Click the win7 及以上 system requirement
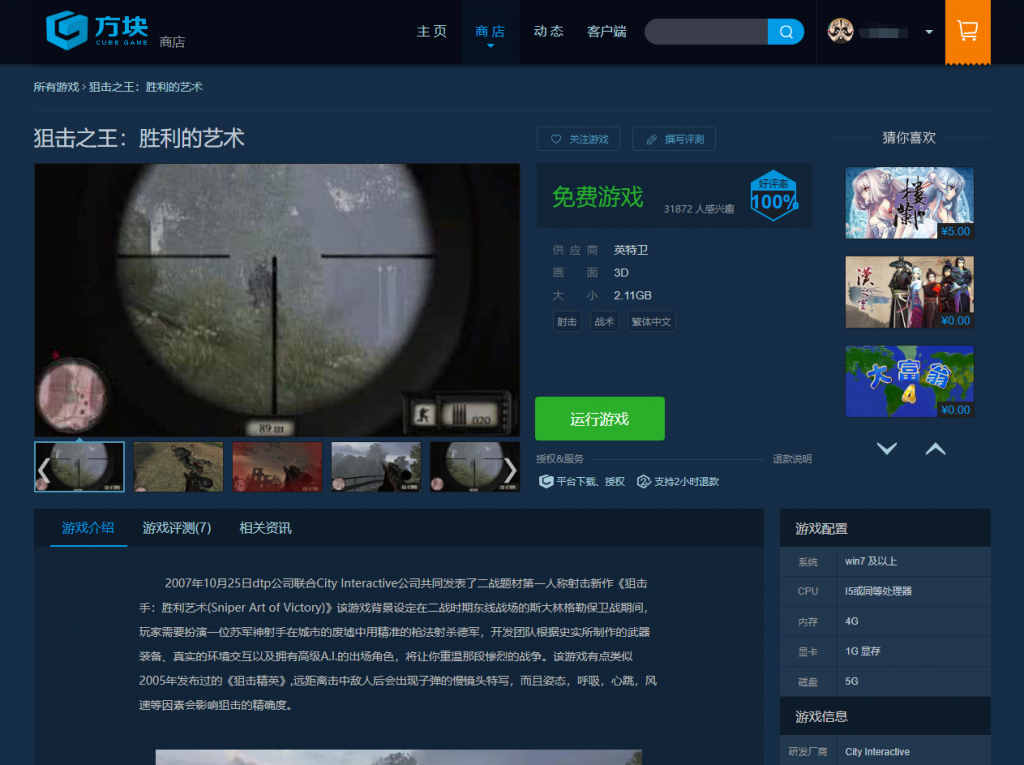Image resolution: width=1024 pixels, height=765 pixels. point(871,561)
